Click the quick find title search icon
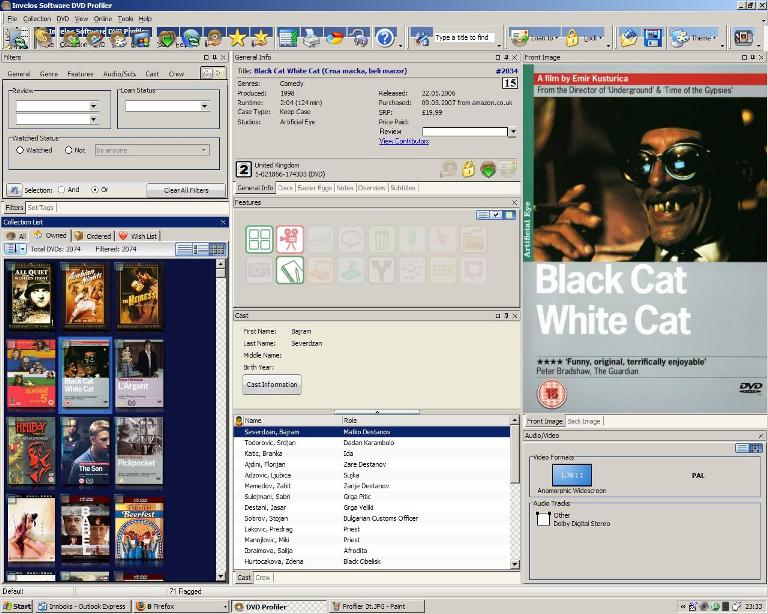This screenshot has width=768, height=614. pyautogui.click(x=421, y=38)
